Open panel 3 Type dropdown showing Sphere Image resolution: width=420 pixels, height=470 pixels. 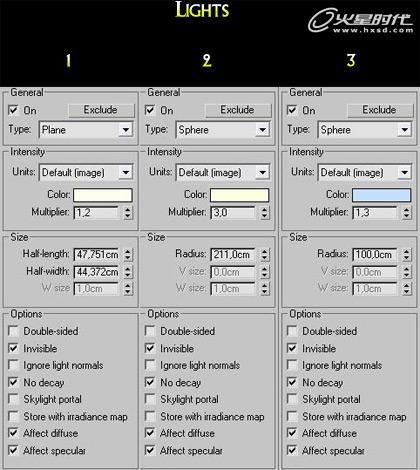point(365,130)
